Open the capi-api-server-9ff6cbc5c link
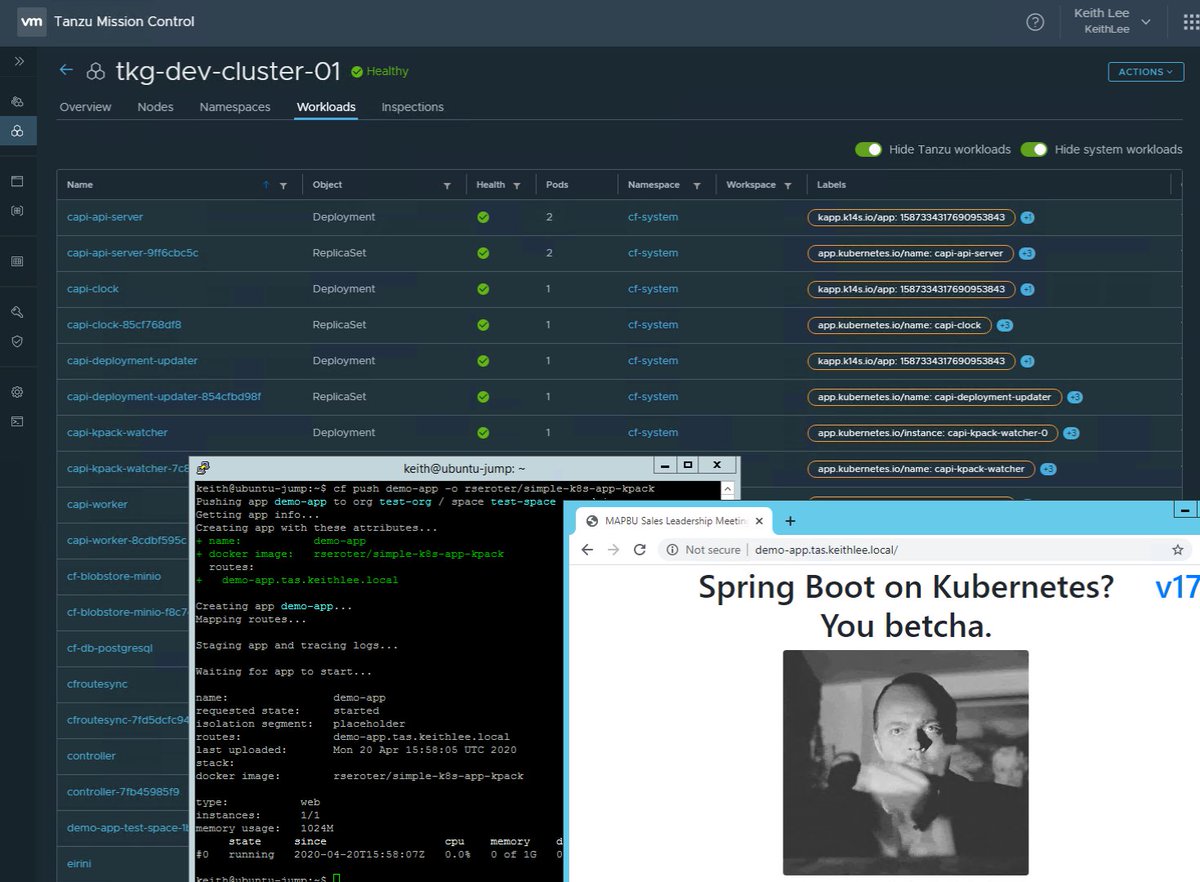Screen dimensions: 1200x882 point(132,253)
